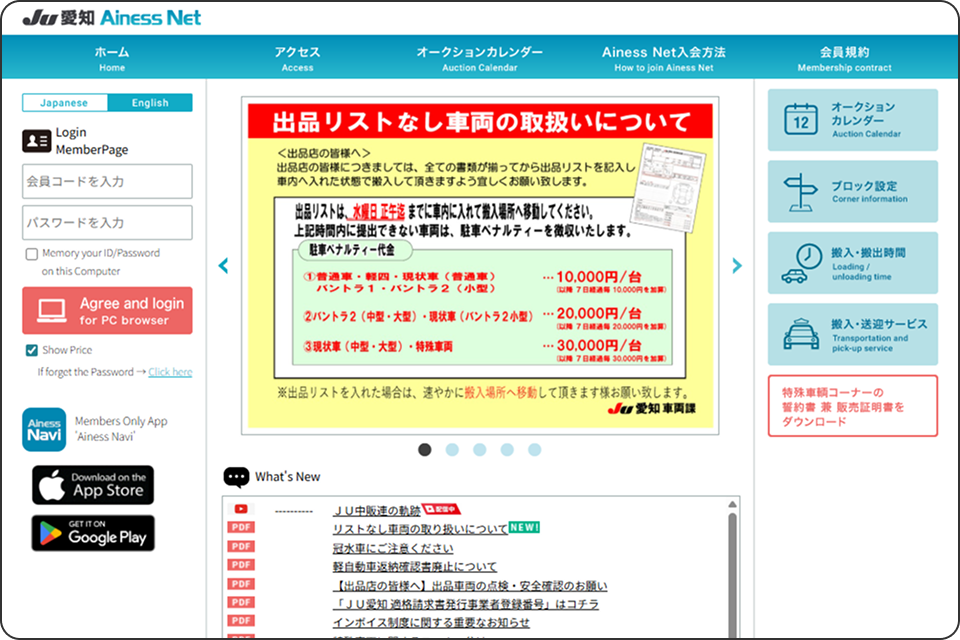Open Transportation and pick-up service tile
The height and width of the screenshot is (640, 960).
(x=852, y=334)
